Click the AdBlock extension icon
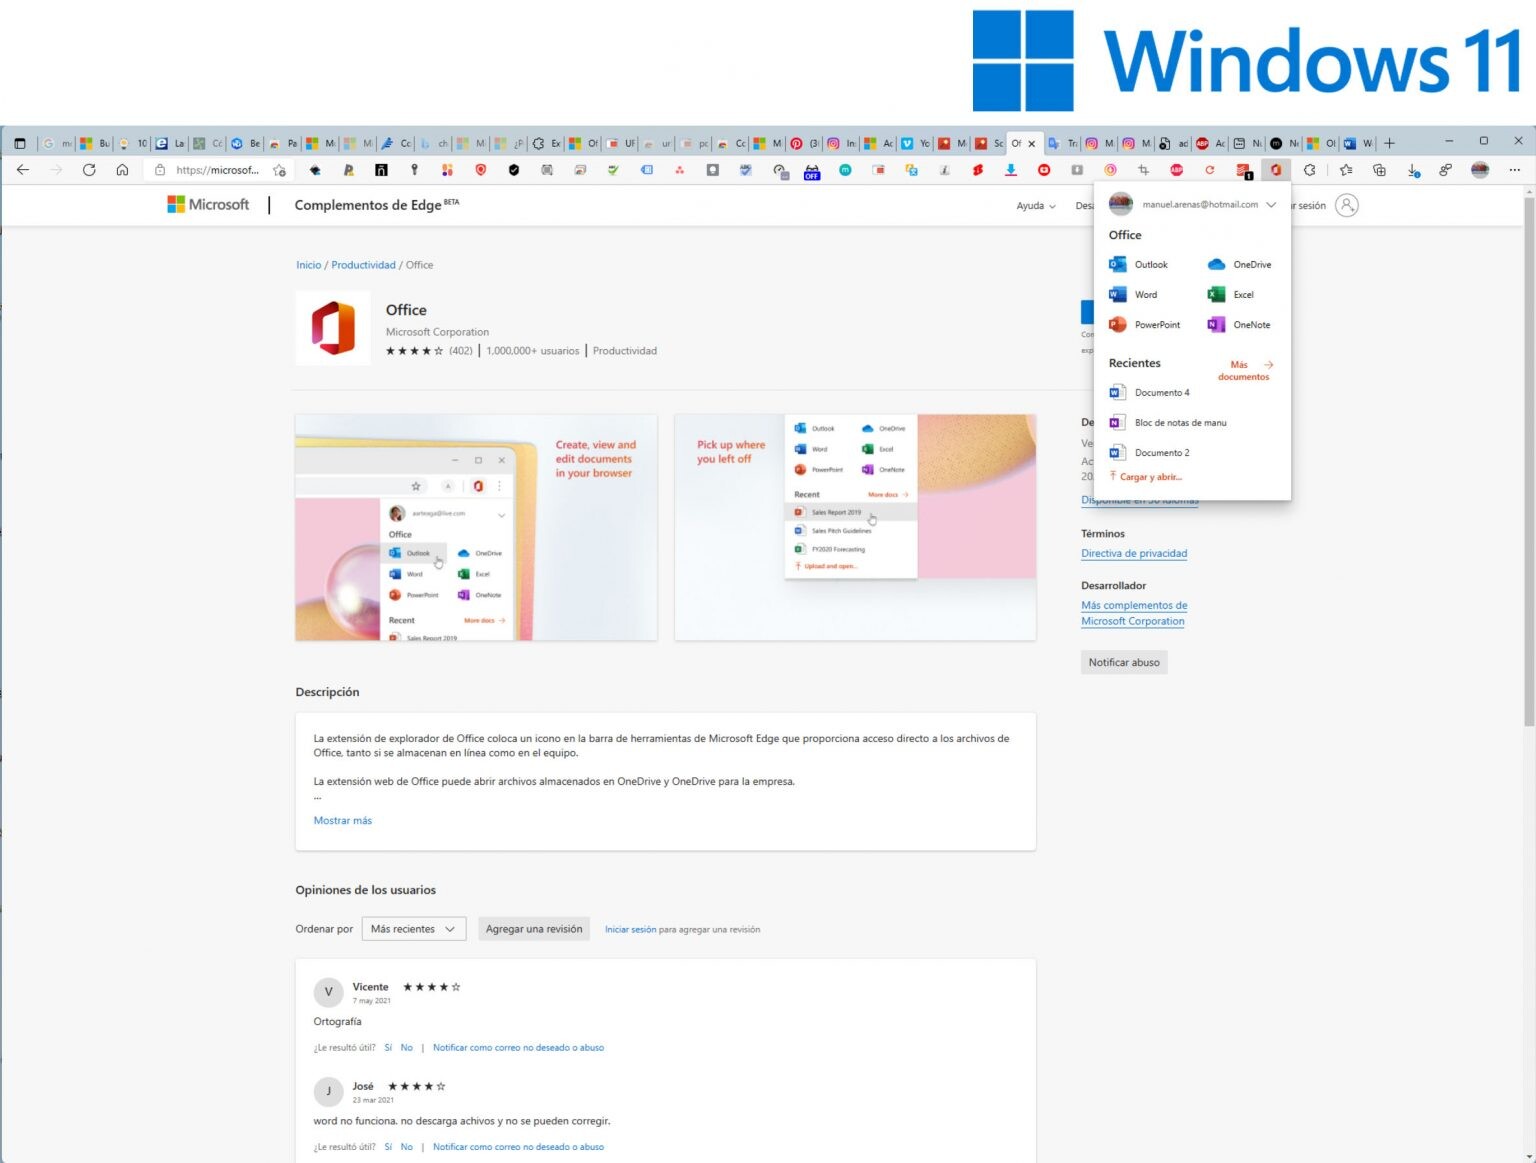The image size is (1536, 1163). click(x=1176, y=170)
